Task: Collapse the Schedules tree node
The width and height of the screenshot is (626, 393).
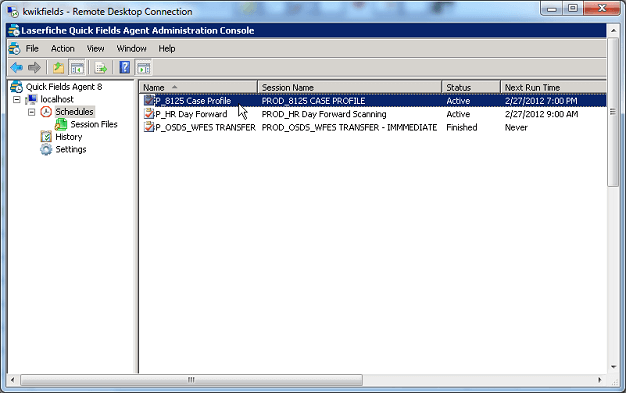Action: pyautogui.click(x=32, y=112)
